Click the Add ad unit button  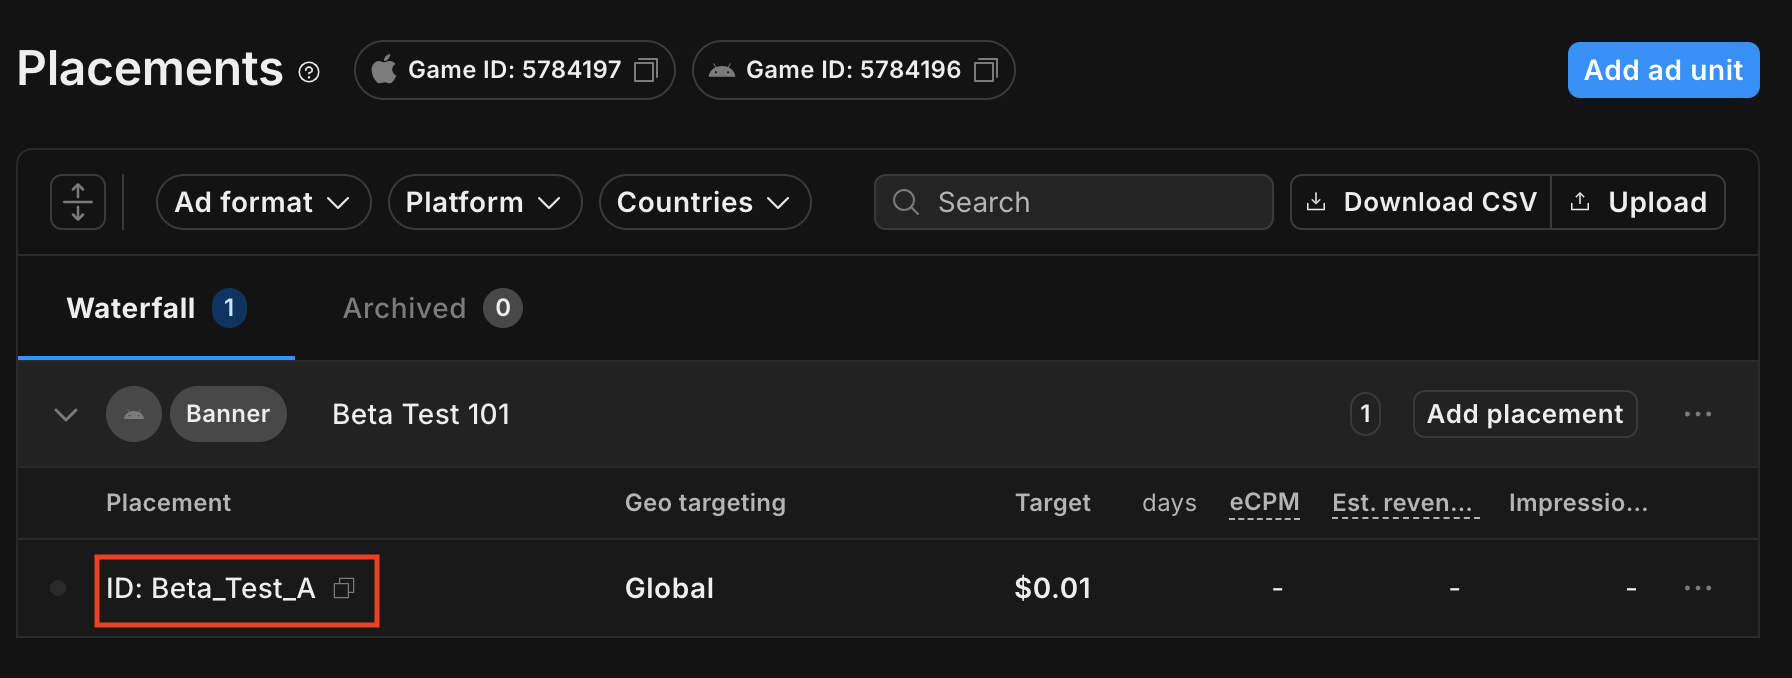tap(1663, 70)
